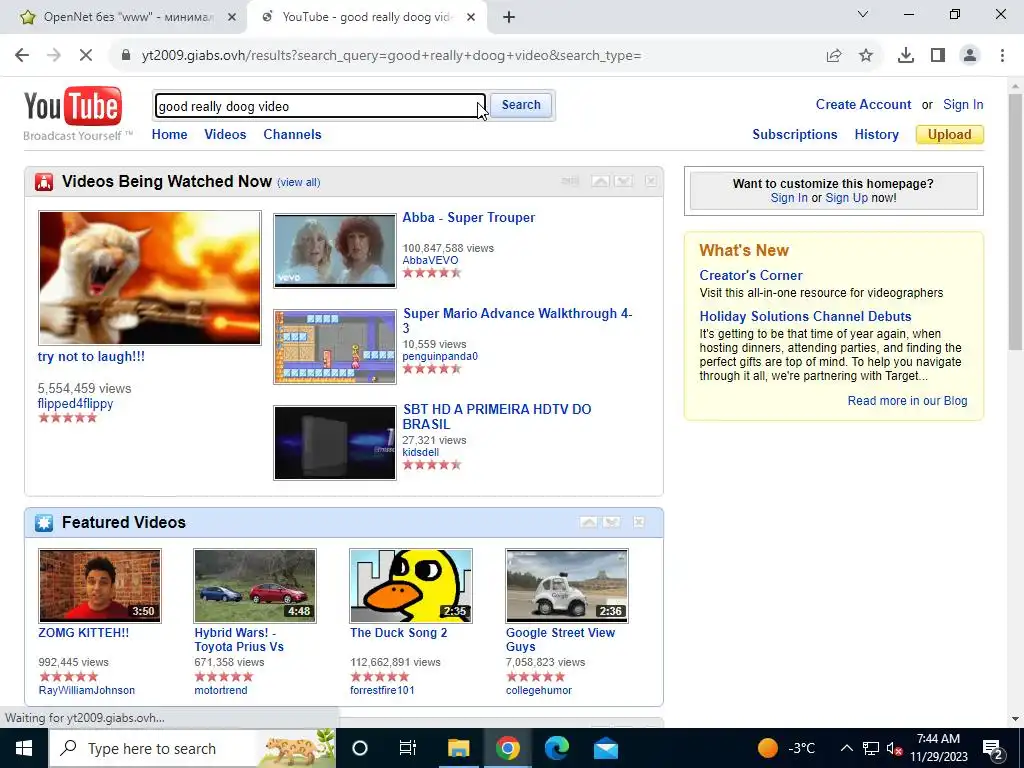Bookmark this page with the star icon
The image size is (1024, 768).
click(x=866, y=56)
